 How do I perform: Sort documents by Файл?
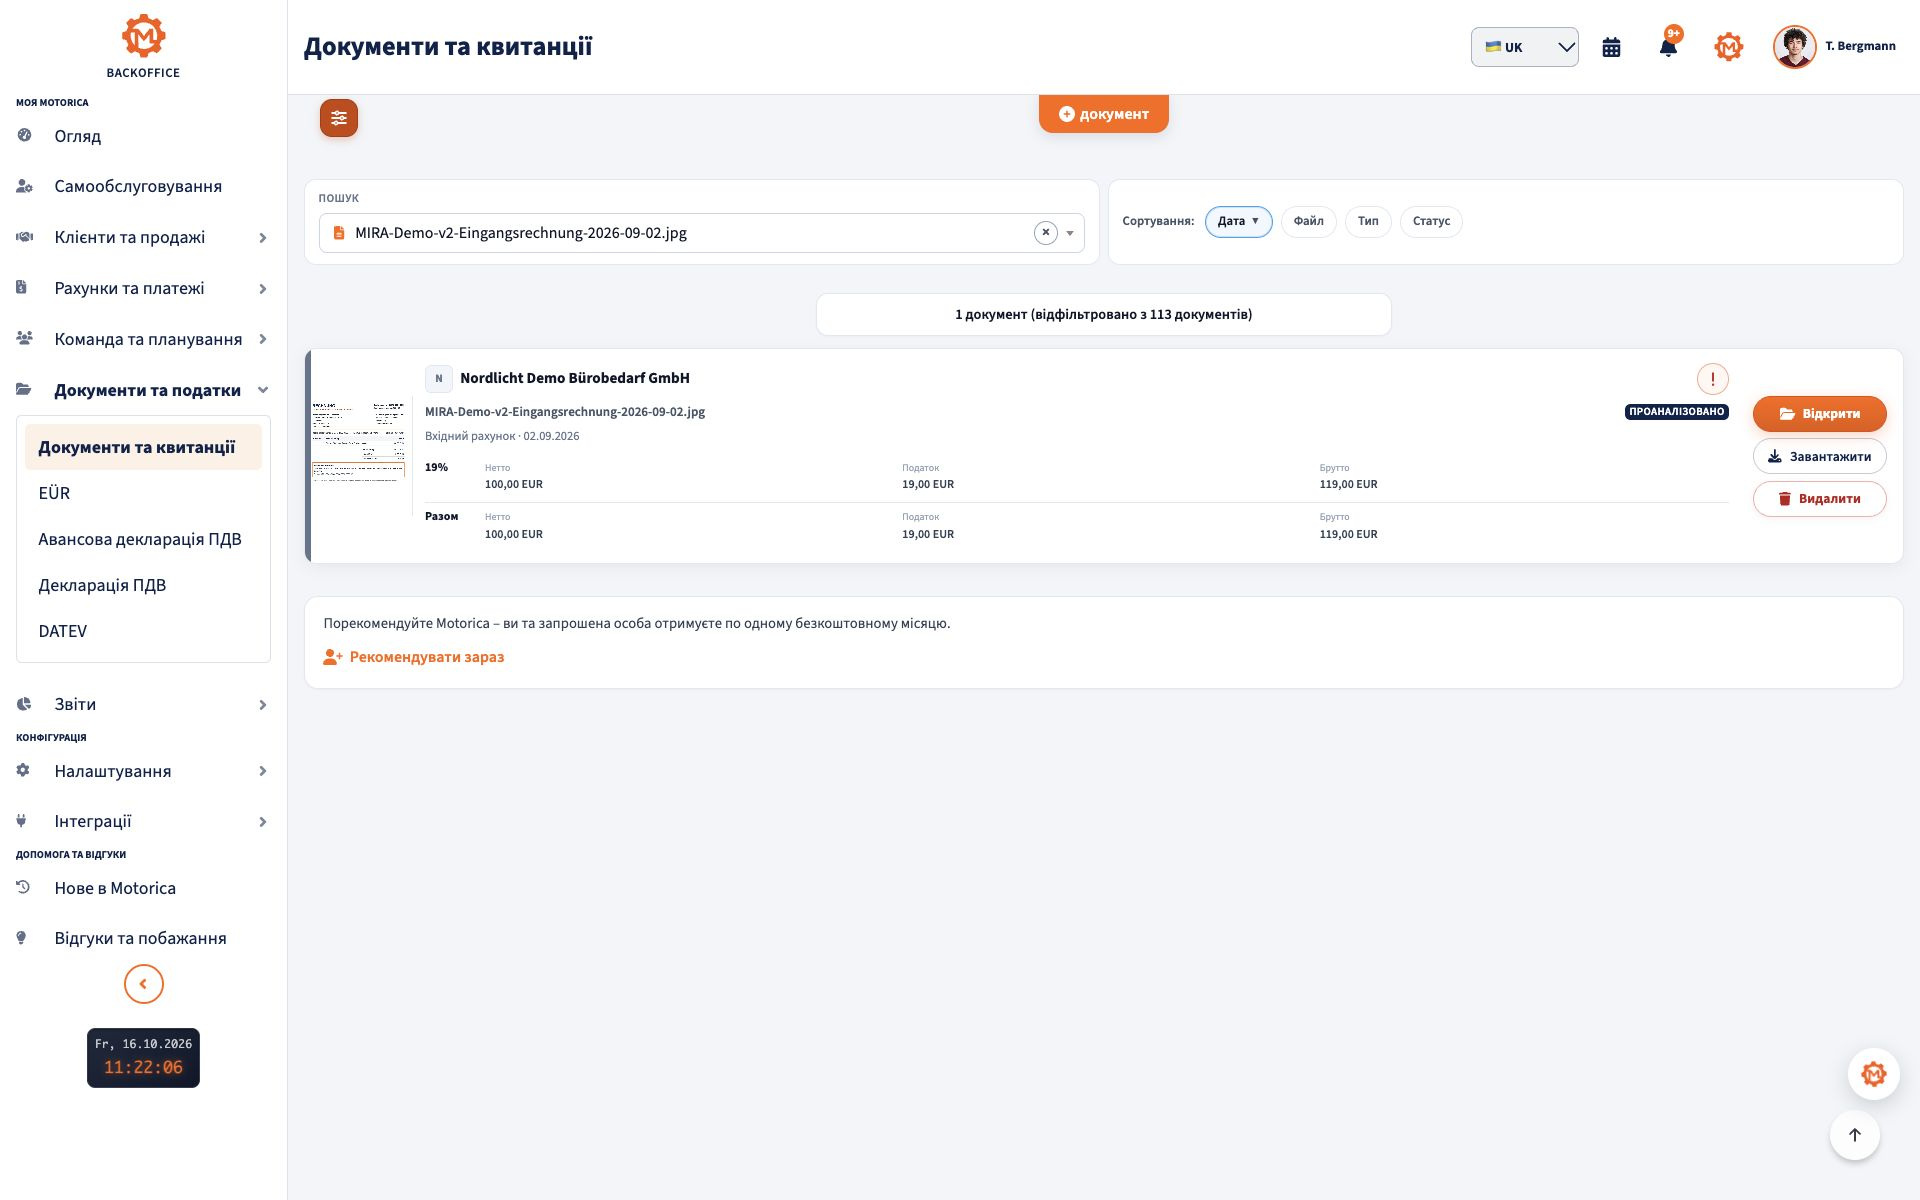tap(1308, 221)
